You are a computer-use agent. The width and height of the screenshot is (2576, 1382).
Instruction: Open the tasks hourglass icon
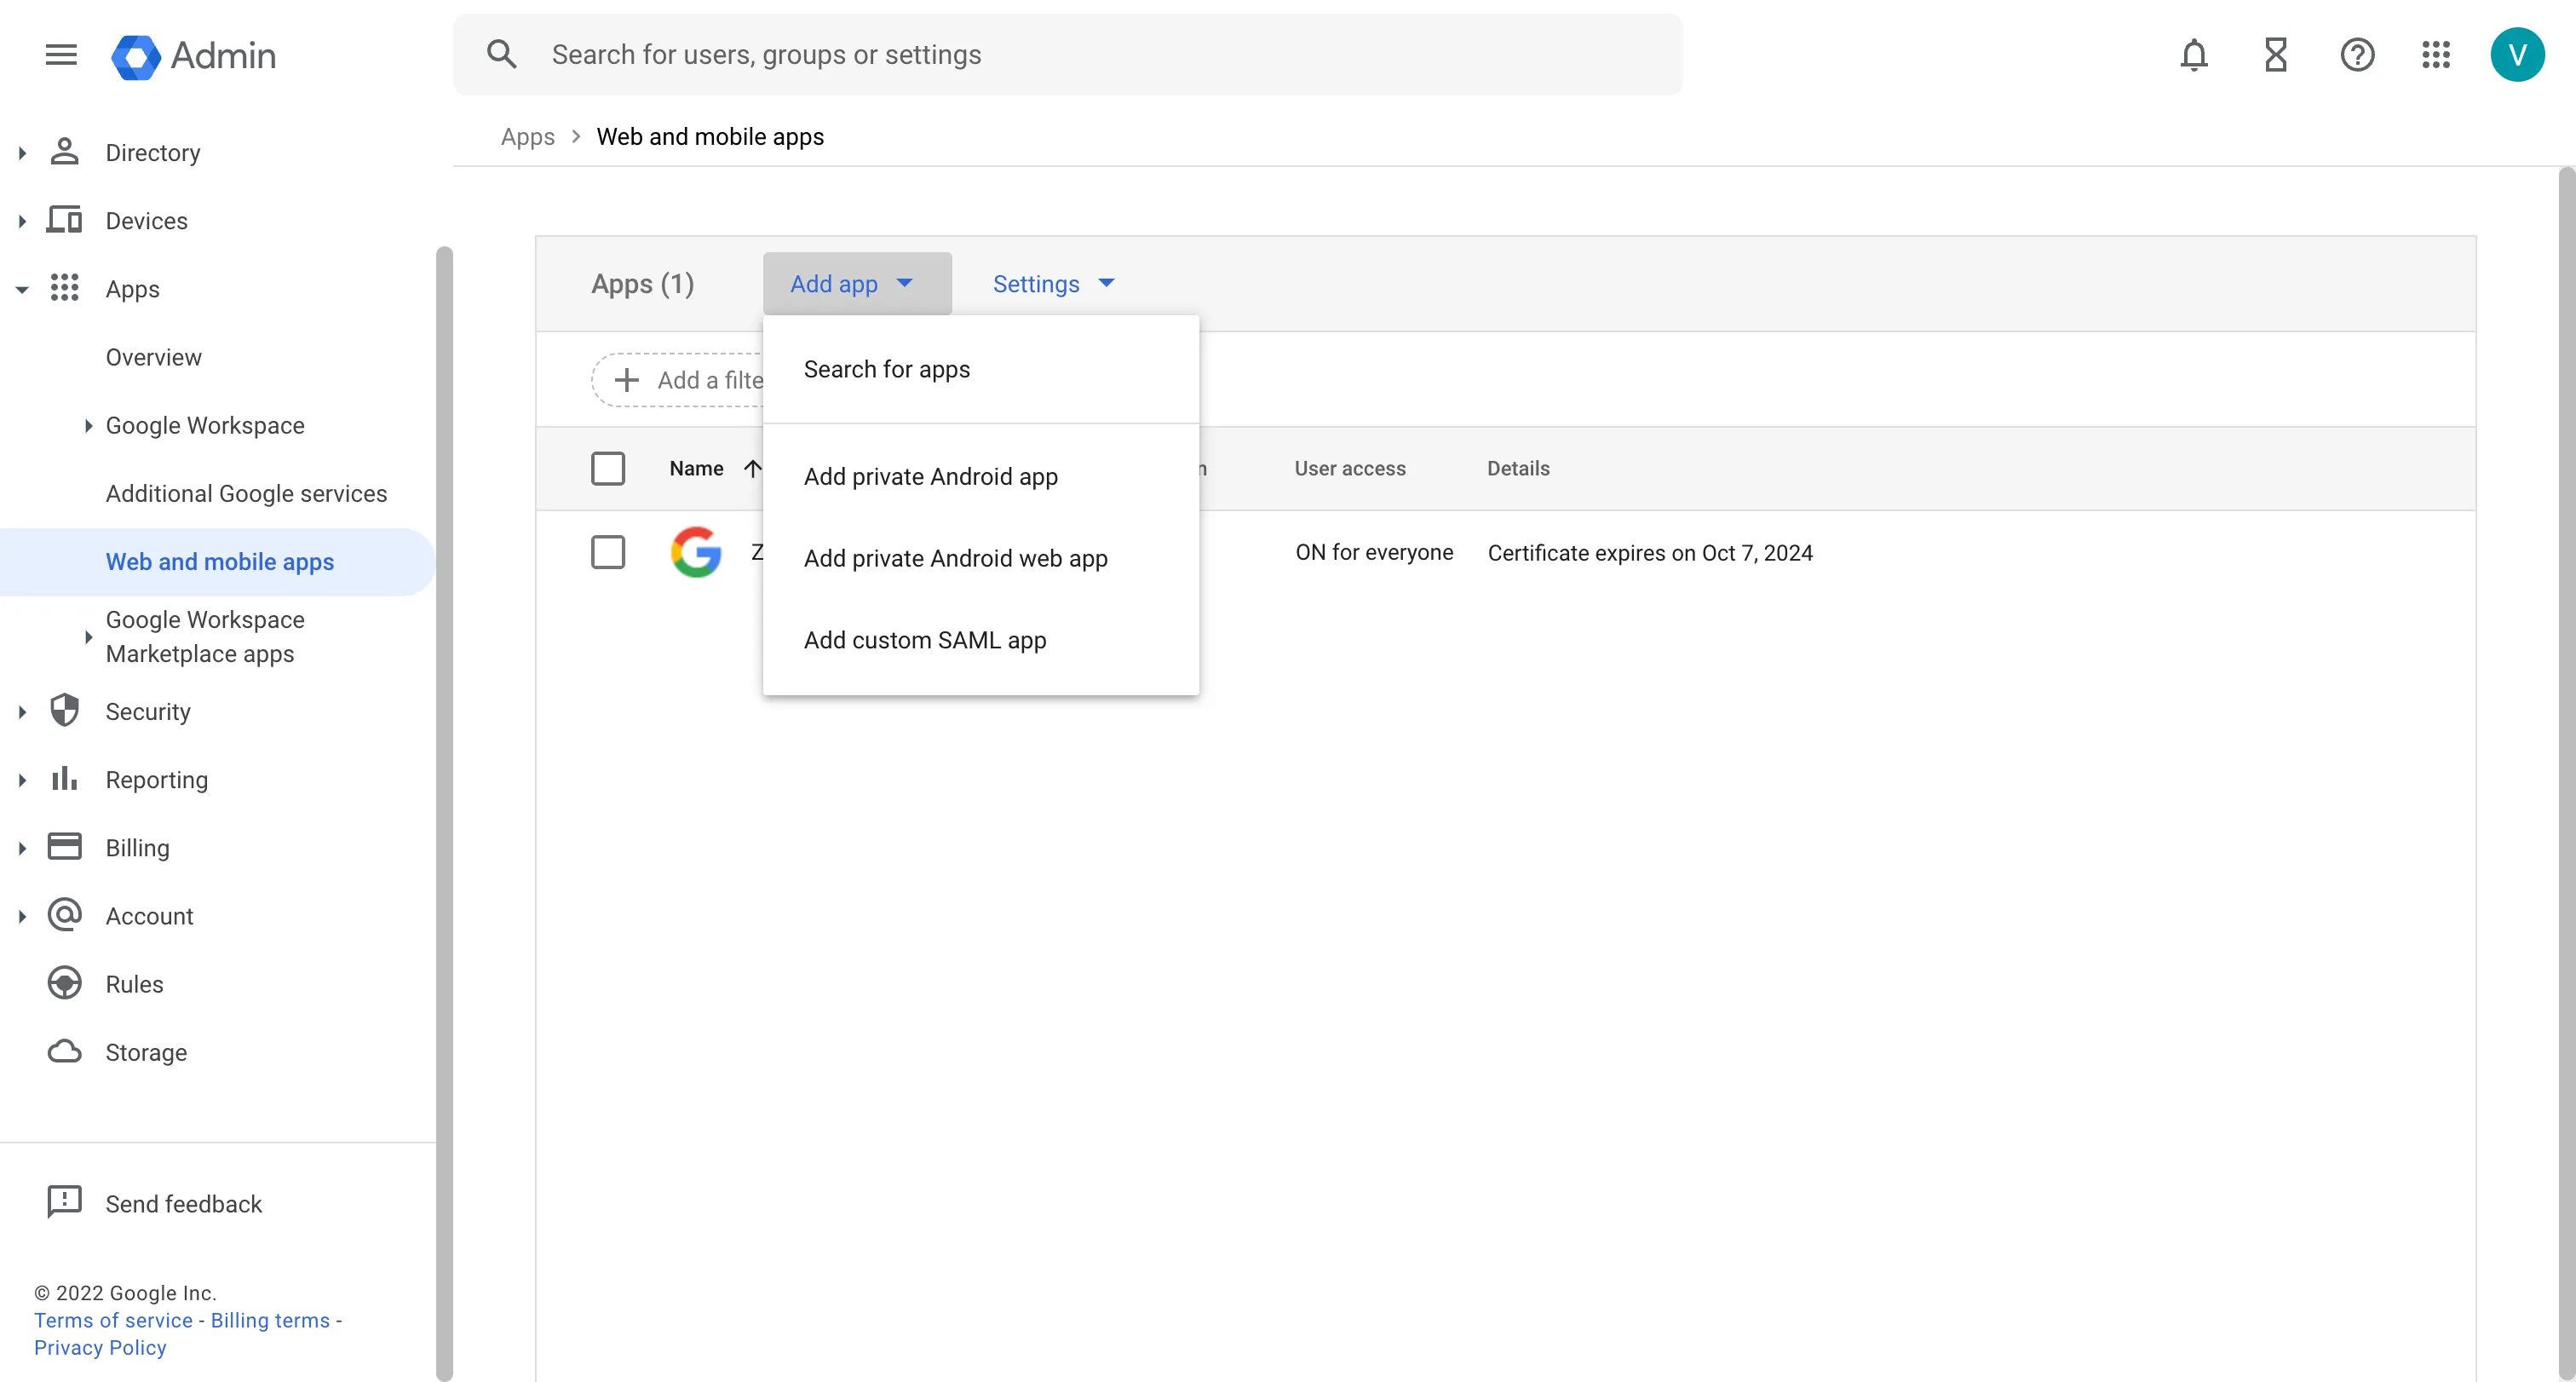[x=2275, y=54]
